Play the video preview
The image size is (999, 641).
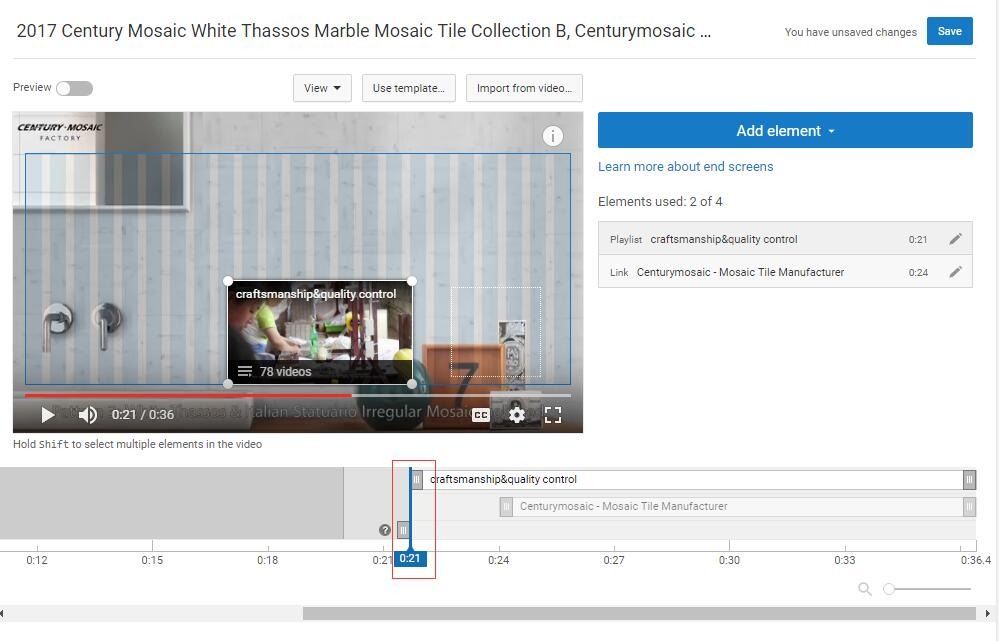pyautogui.click(x=47, y=415)
